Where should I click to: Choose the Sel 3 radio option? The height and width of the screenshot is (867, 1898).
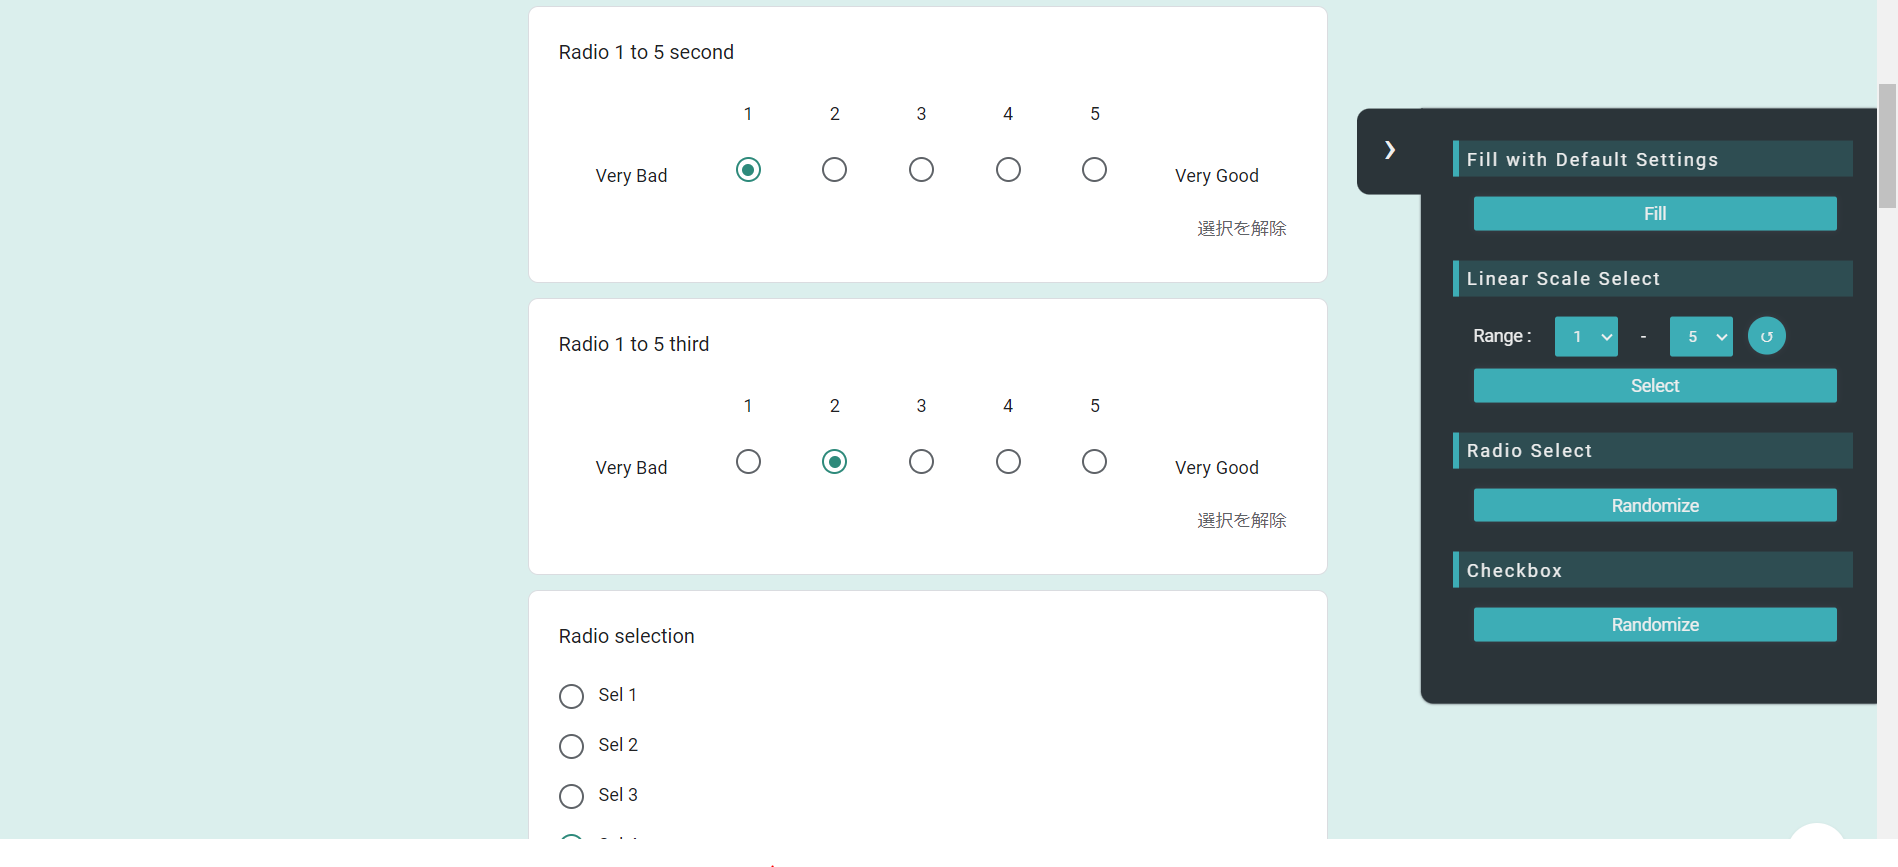click(x=571, y=796)
